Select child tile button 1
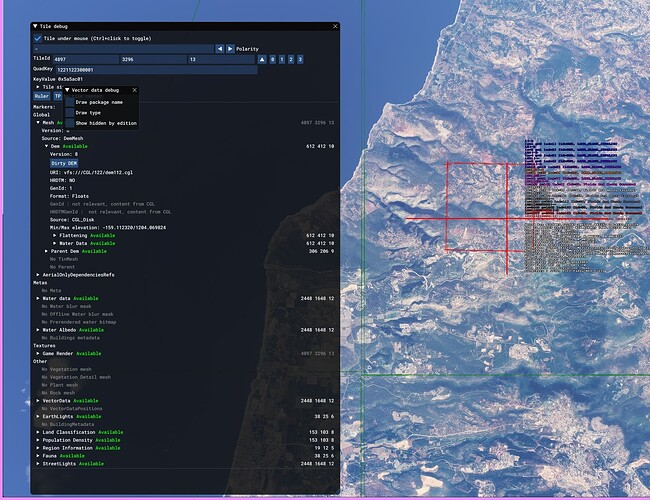The image size is (650, 500). (x=281, y=59)
